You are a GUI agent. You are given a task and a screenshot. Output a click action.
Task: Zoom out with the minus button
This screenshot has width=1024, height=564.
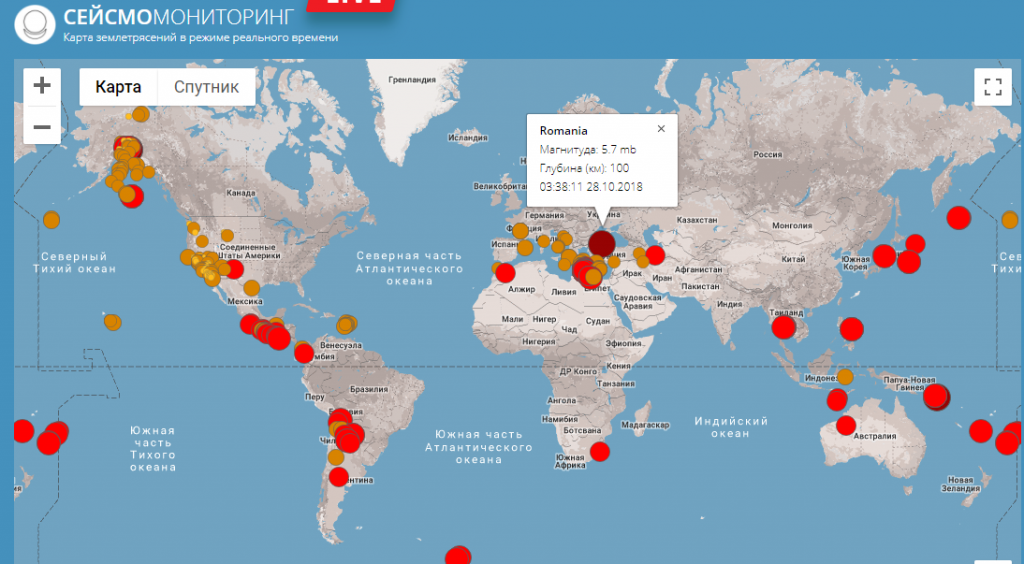(x=42, y=126)
